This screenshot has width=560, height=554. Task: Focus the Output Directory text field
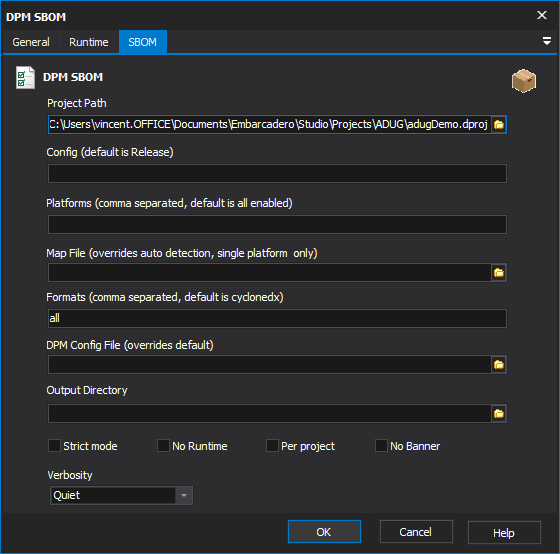coord(270,414)
